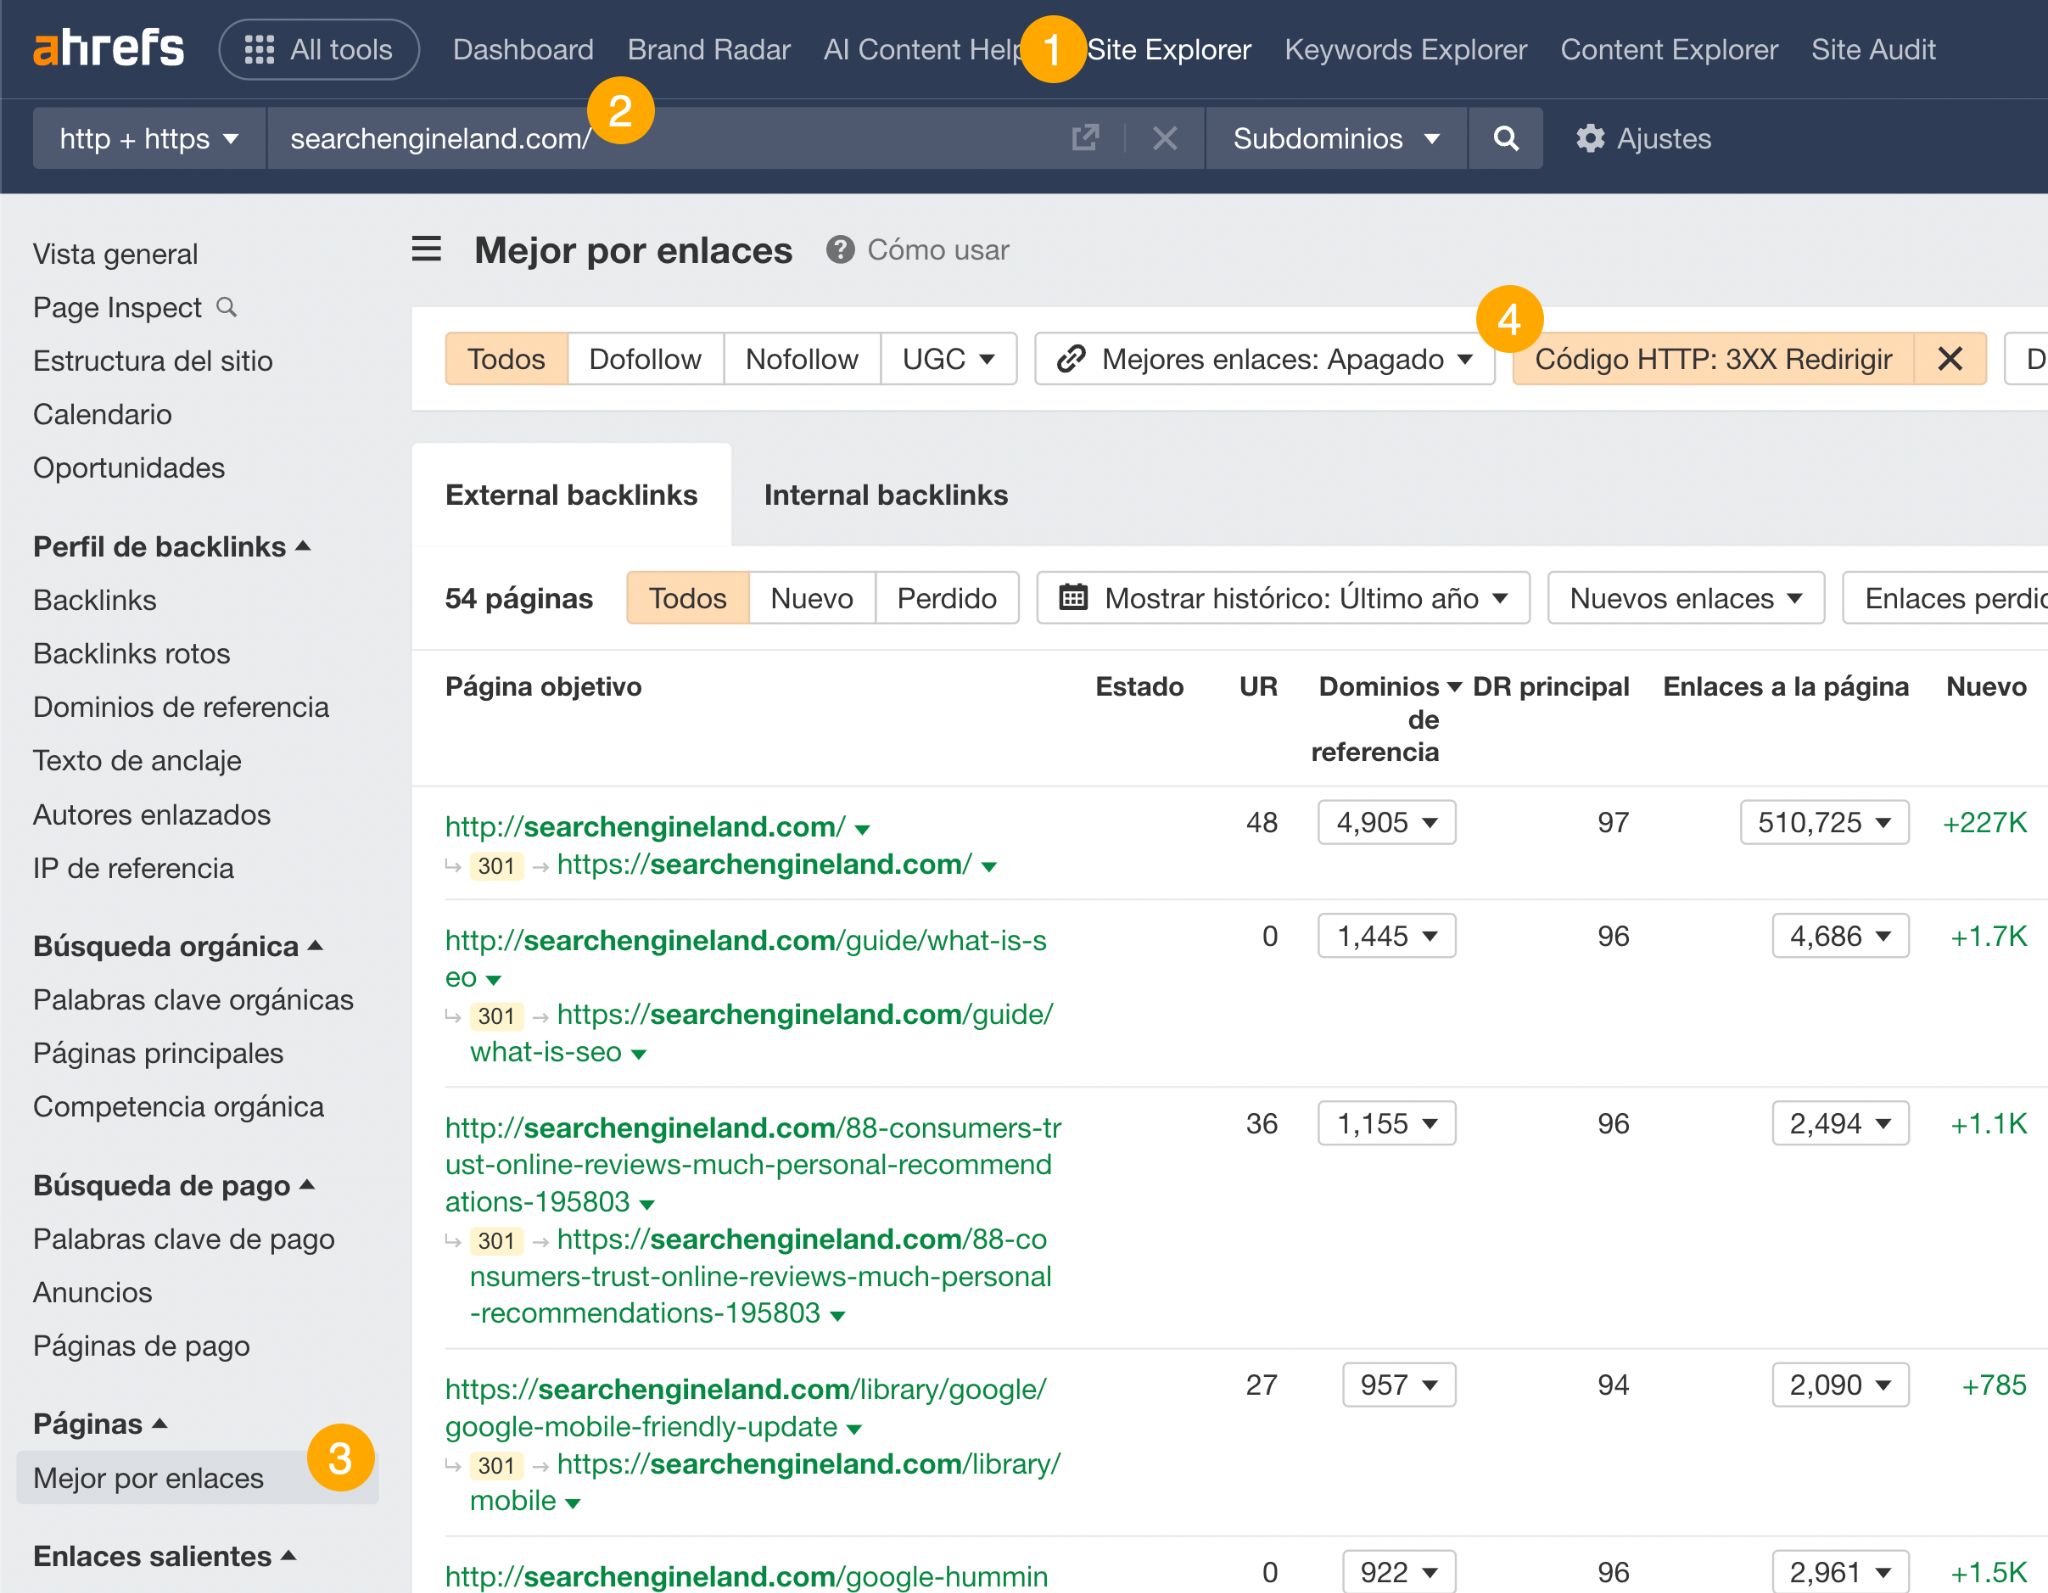Open the hamburger menu beside Mejor por enlaces
The height and width of the screenshot is (1593, 2048).
pyautogui.click(x=426, y=250)
